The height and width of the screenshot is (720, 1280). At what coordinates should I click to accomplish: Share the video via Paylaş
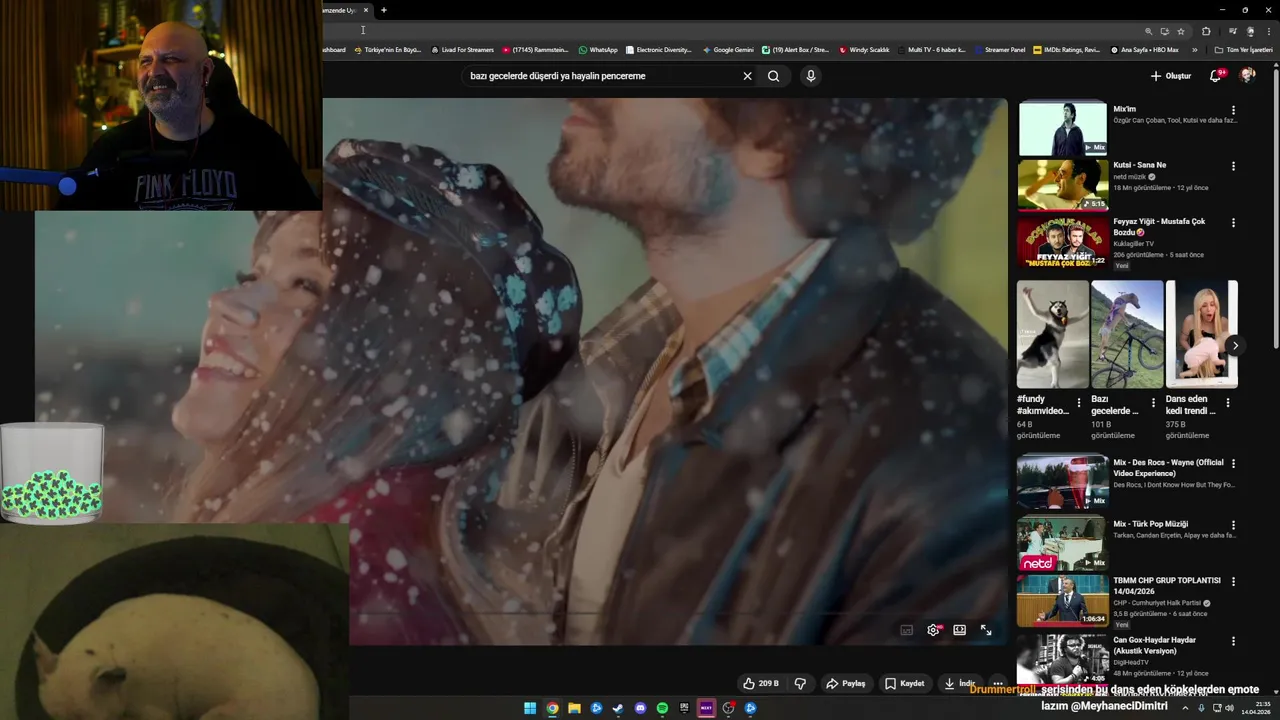846,684
